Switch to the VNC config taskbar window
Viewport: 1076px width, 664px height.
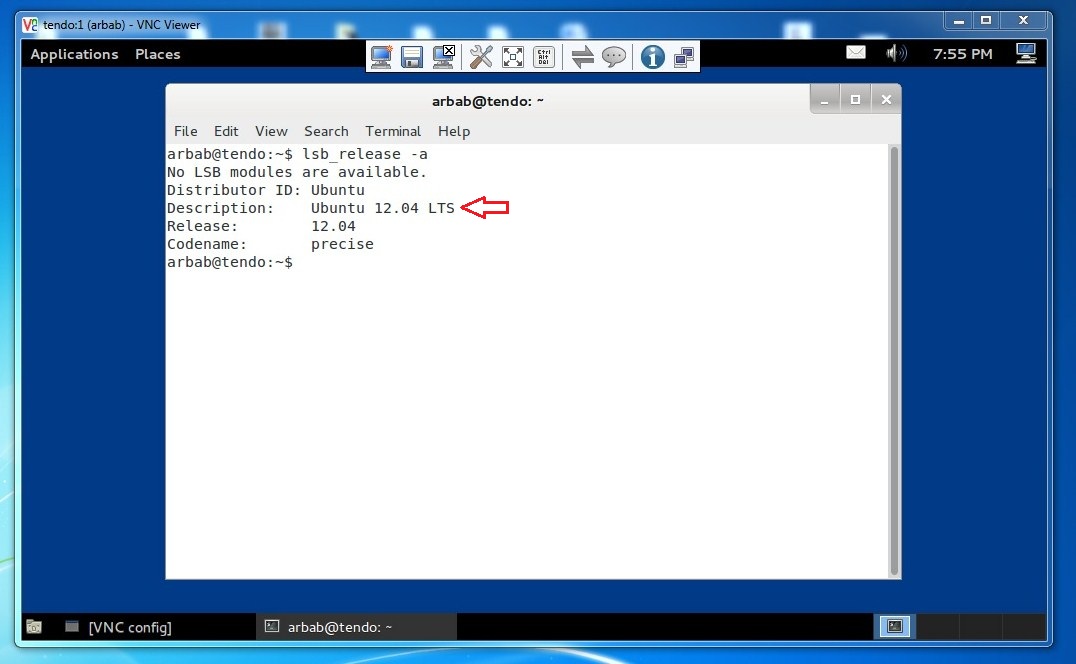130,627
